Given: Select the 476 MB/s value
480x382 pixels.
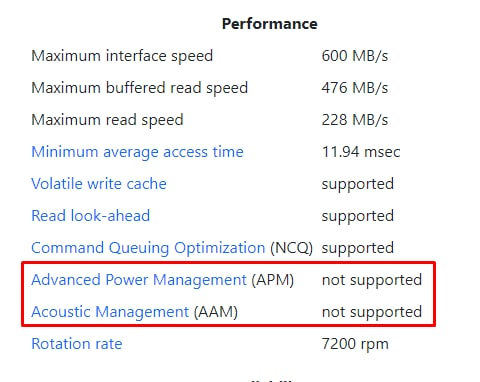Looking at the screenshot, I should [355, 88].
